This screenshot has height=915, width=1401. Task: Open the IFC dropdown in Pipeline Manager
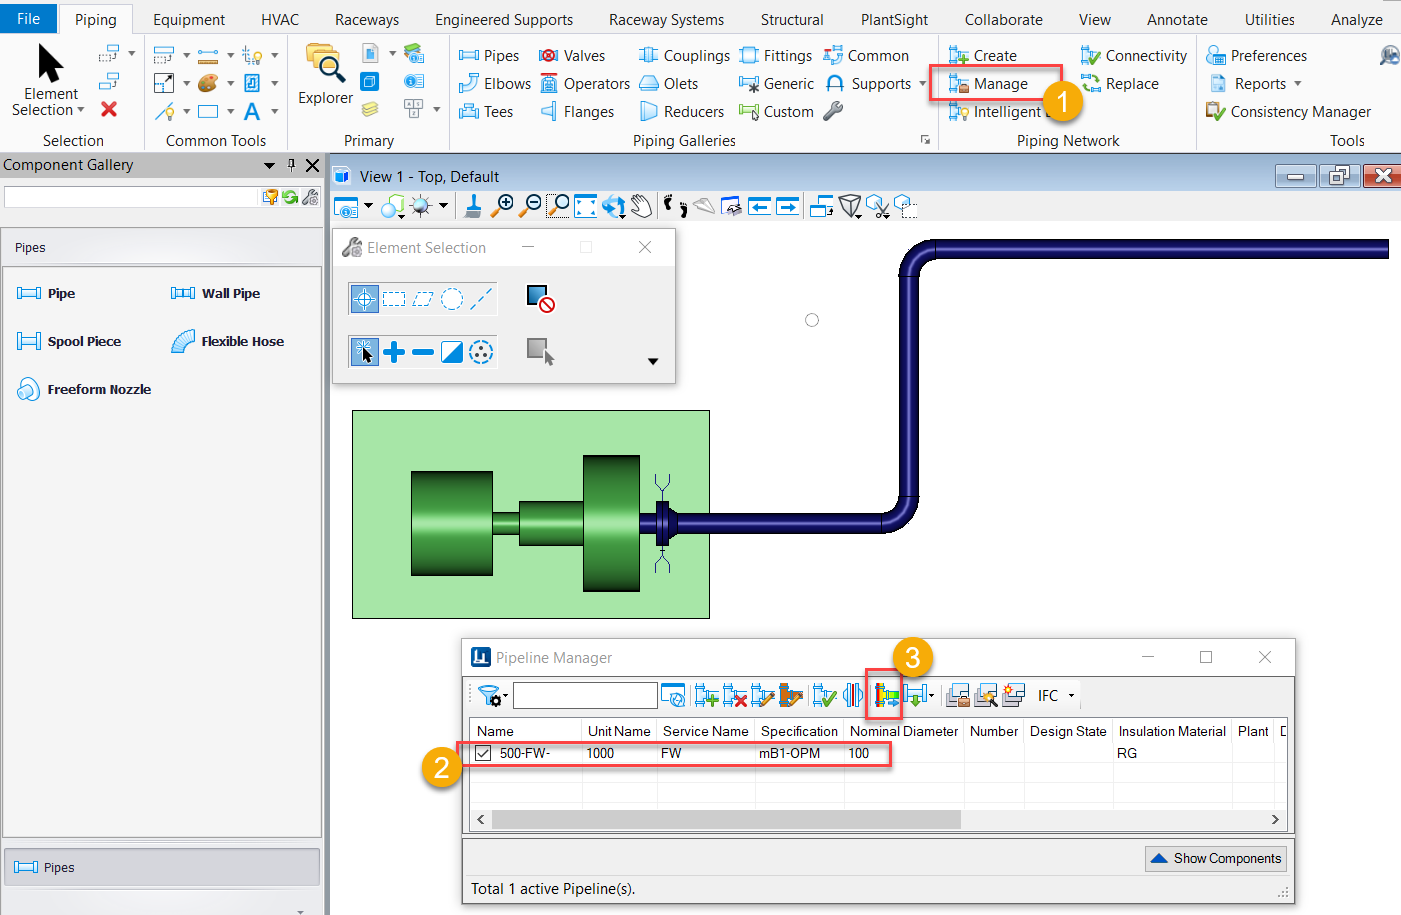1072,695
